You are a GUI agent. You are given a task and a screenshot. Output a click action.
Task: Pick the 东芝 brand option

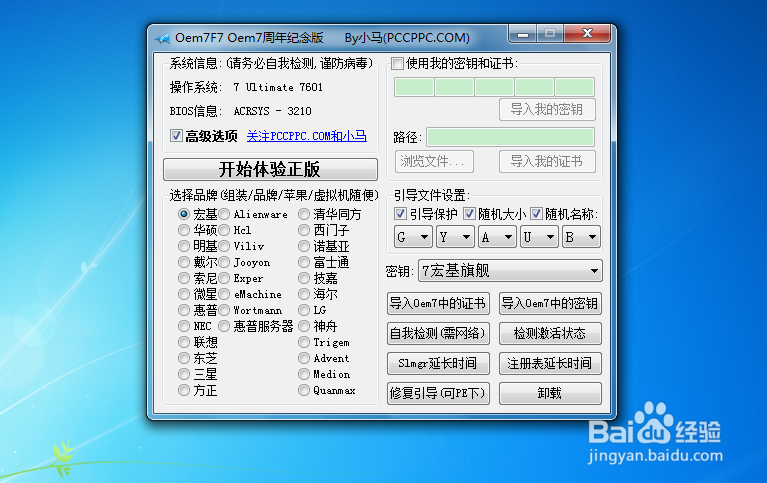[x=184, y=358]
